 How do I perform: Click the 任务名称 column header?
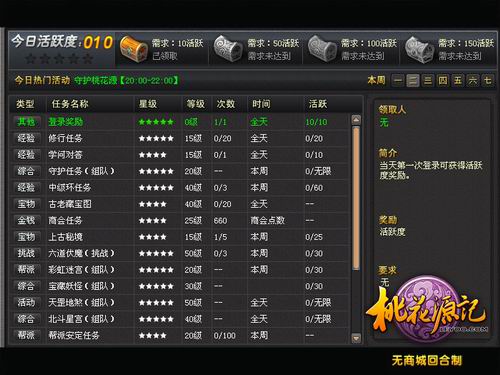pyautogui.click(x=70, y=104)
